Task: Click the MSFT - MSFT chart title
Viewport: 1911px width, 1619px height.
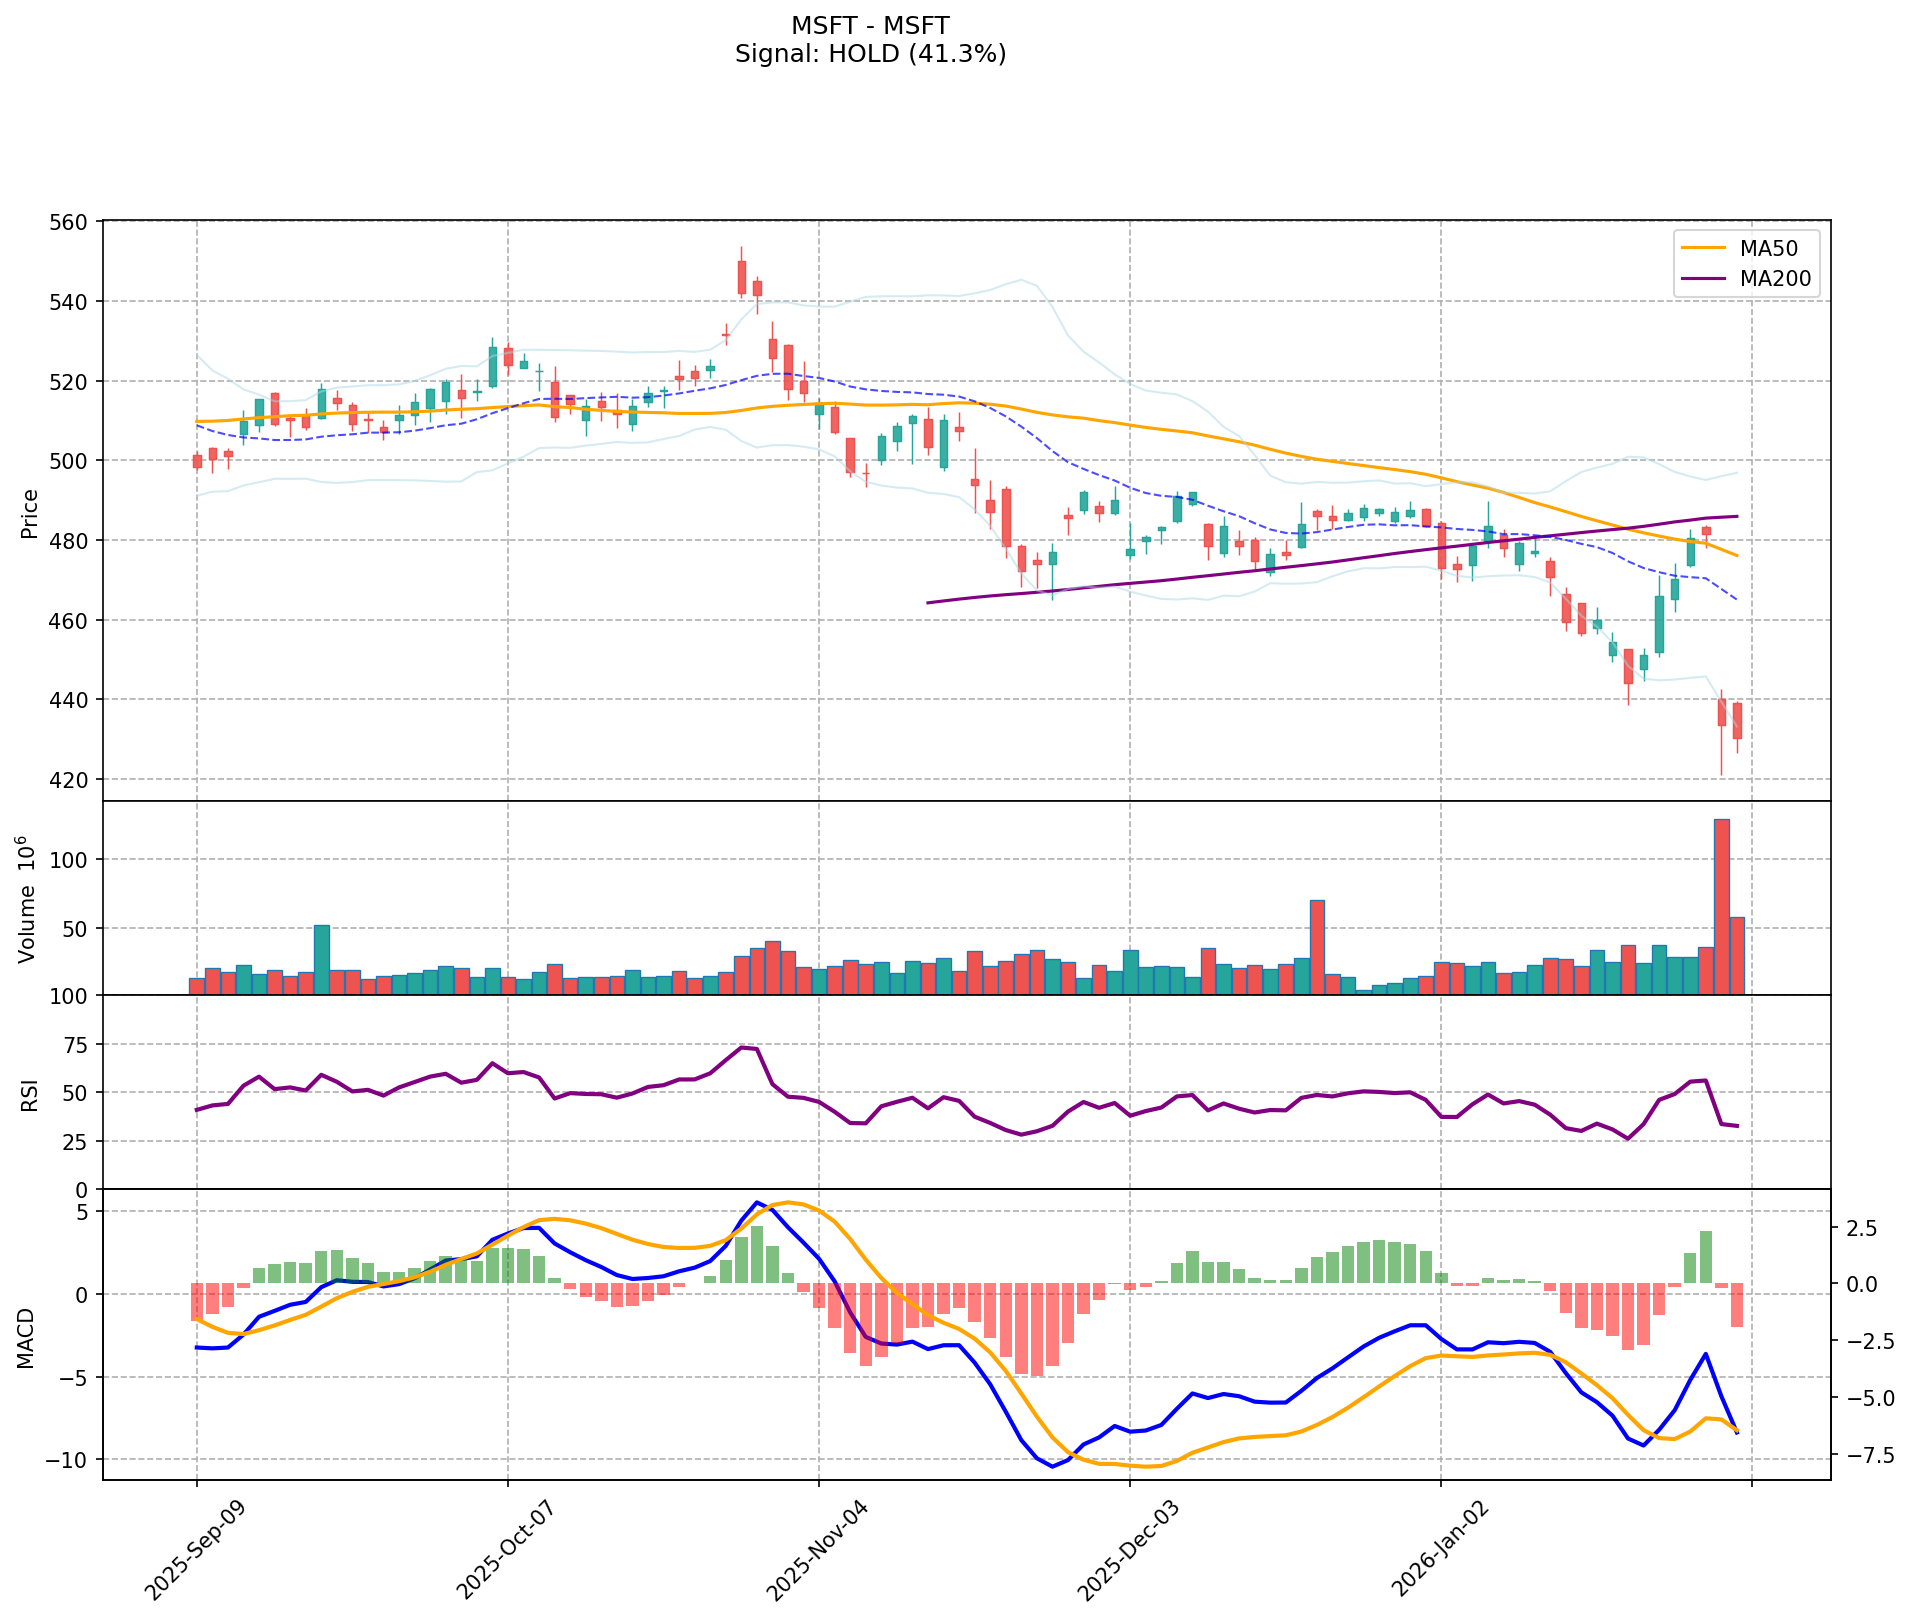Action: 870,25
